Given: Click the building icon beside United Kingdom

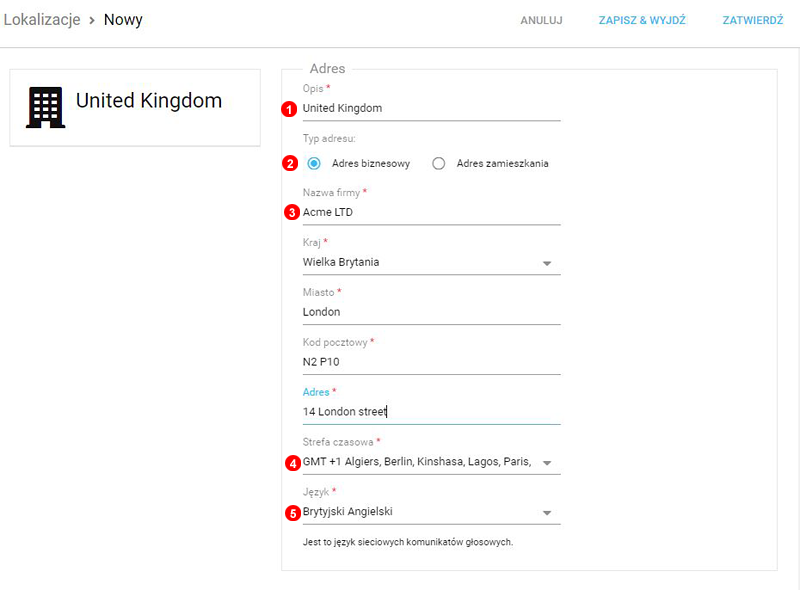Looking at the screenshot, I should pyautogui.click(x=45, y=106).
